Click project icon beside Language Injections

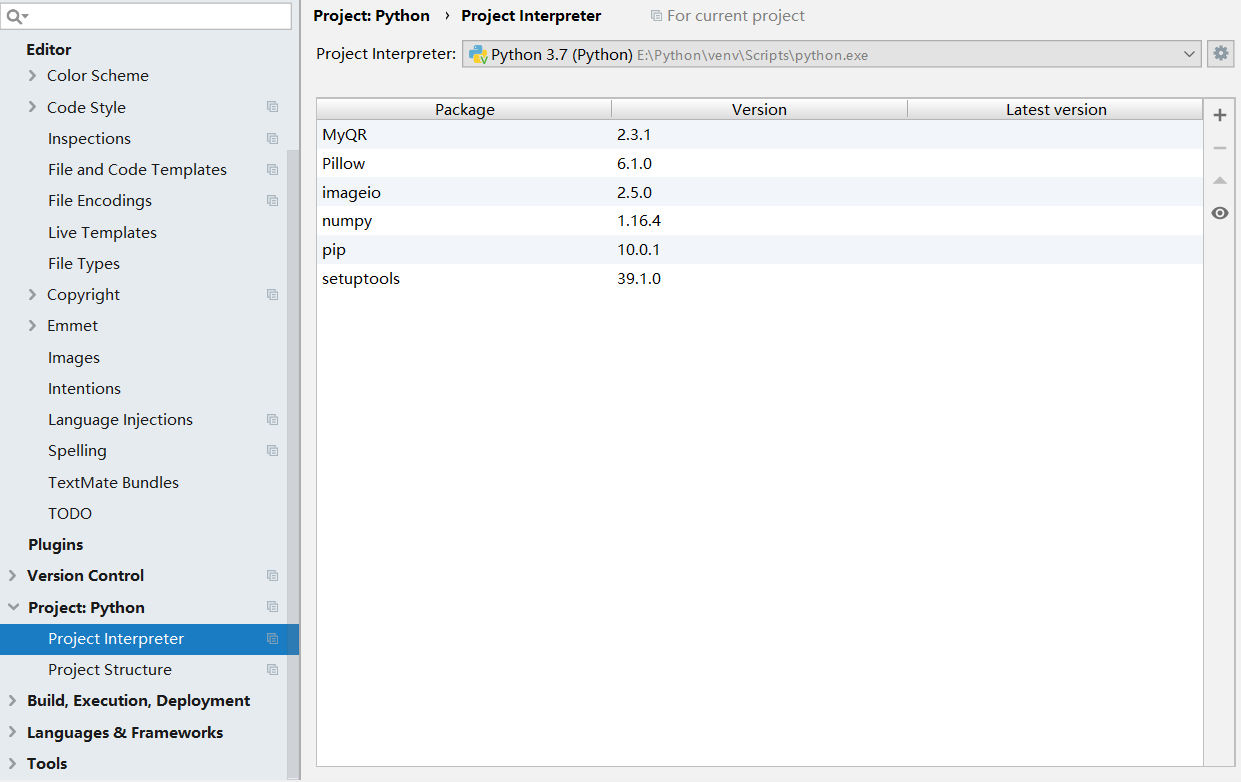(x=272, y=419)
